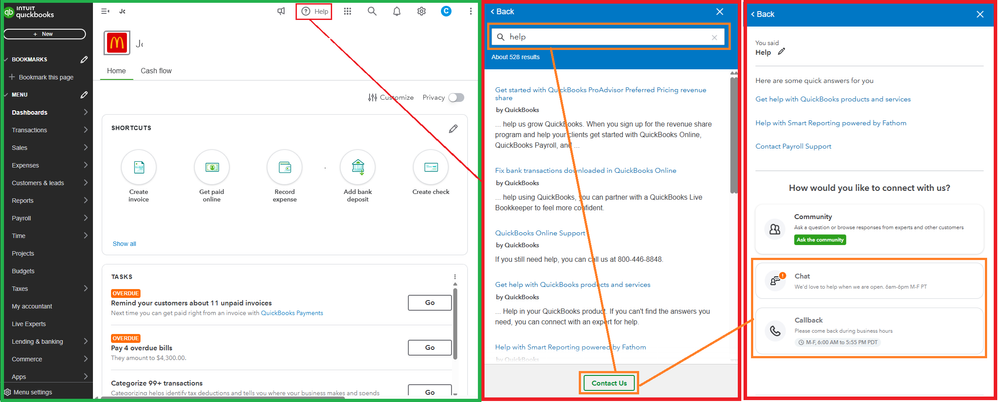Open Fix bank transactions downloaded article

(x=586, y=171)
